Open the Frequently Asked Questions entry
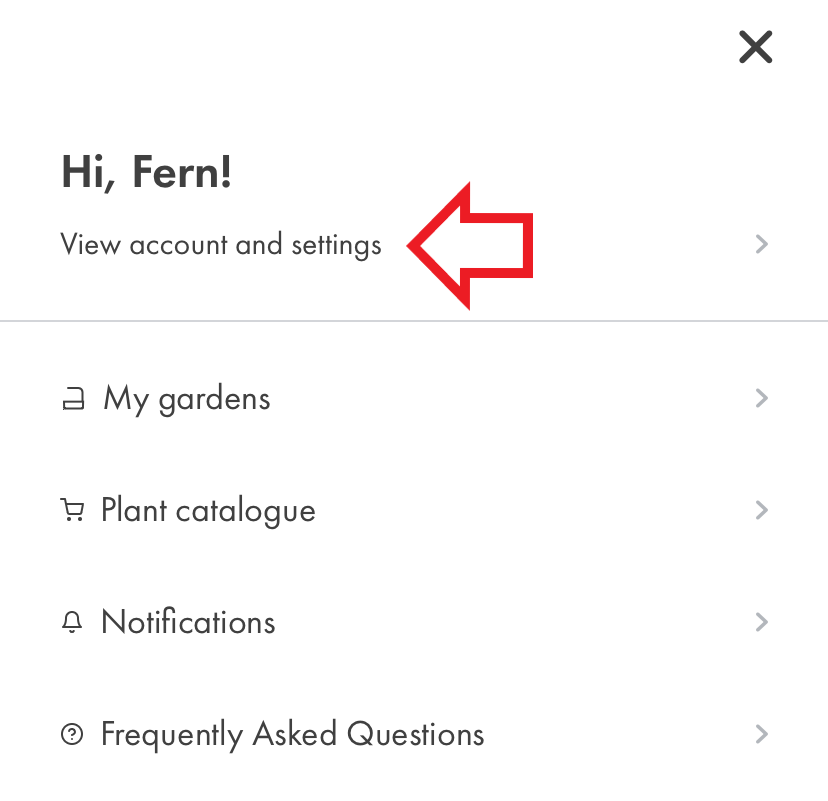The image size is (828, 801). pos(414,734)
